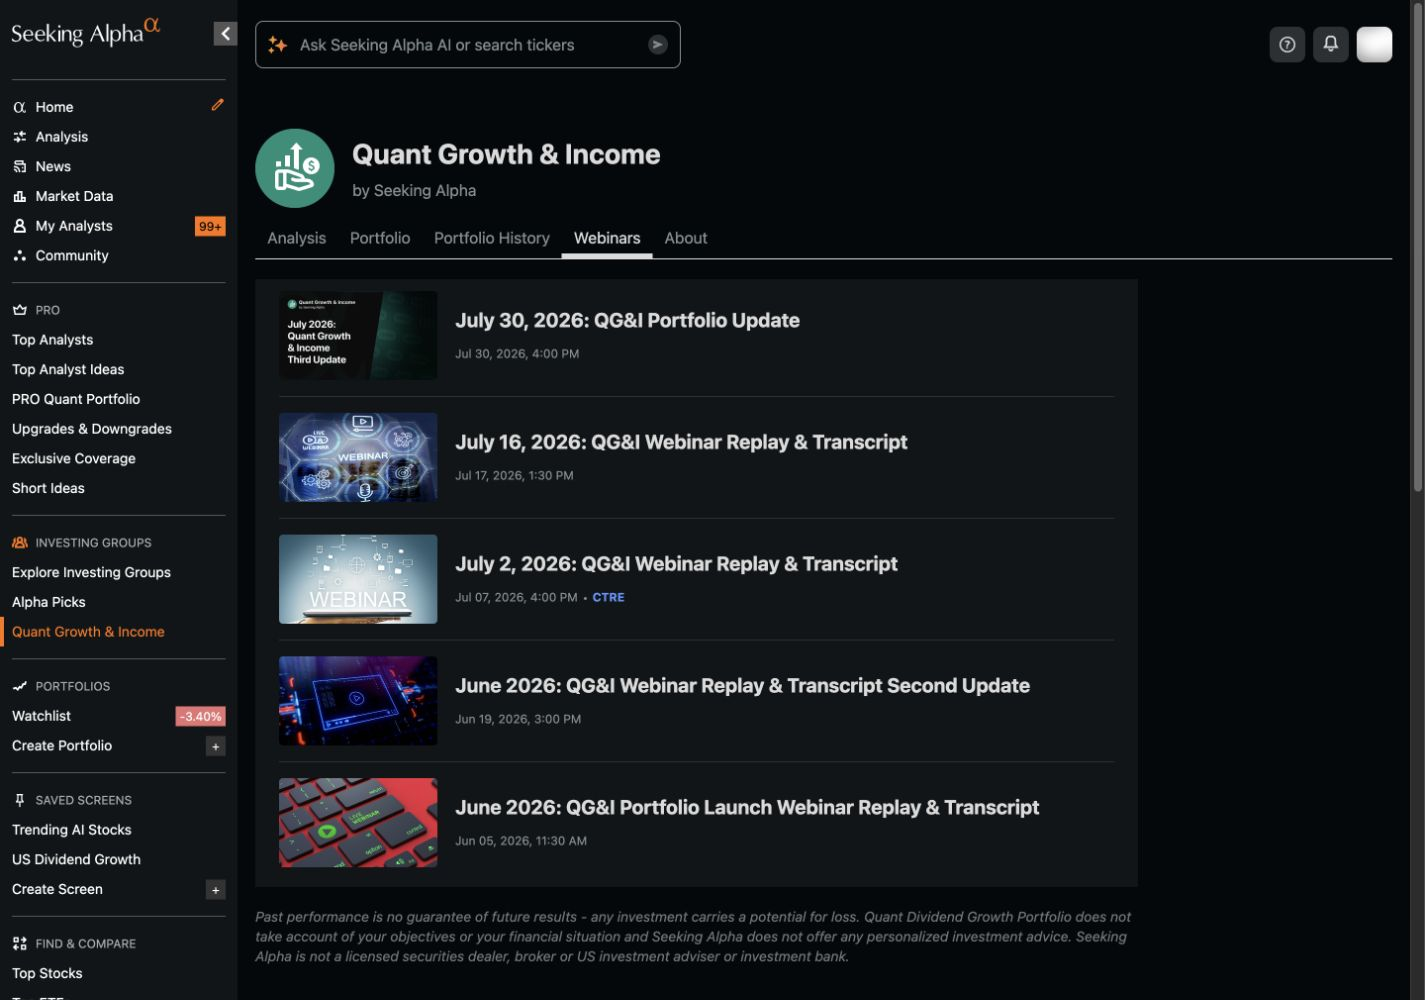
Task: Click the July 30 Portfolio Update thumbnail
Action: [x=358, y=335]
